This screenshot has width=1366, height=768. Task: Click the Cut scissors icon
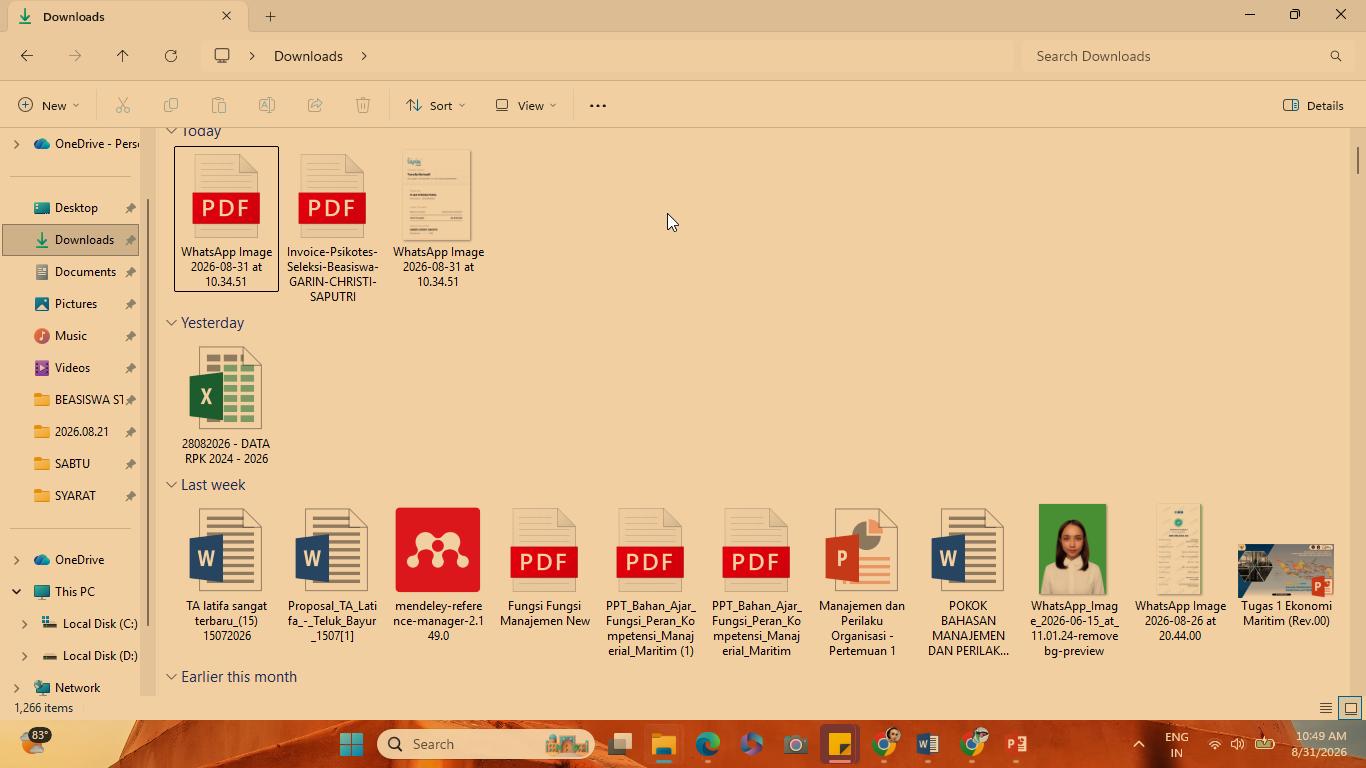click(x=123, y=105)
